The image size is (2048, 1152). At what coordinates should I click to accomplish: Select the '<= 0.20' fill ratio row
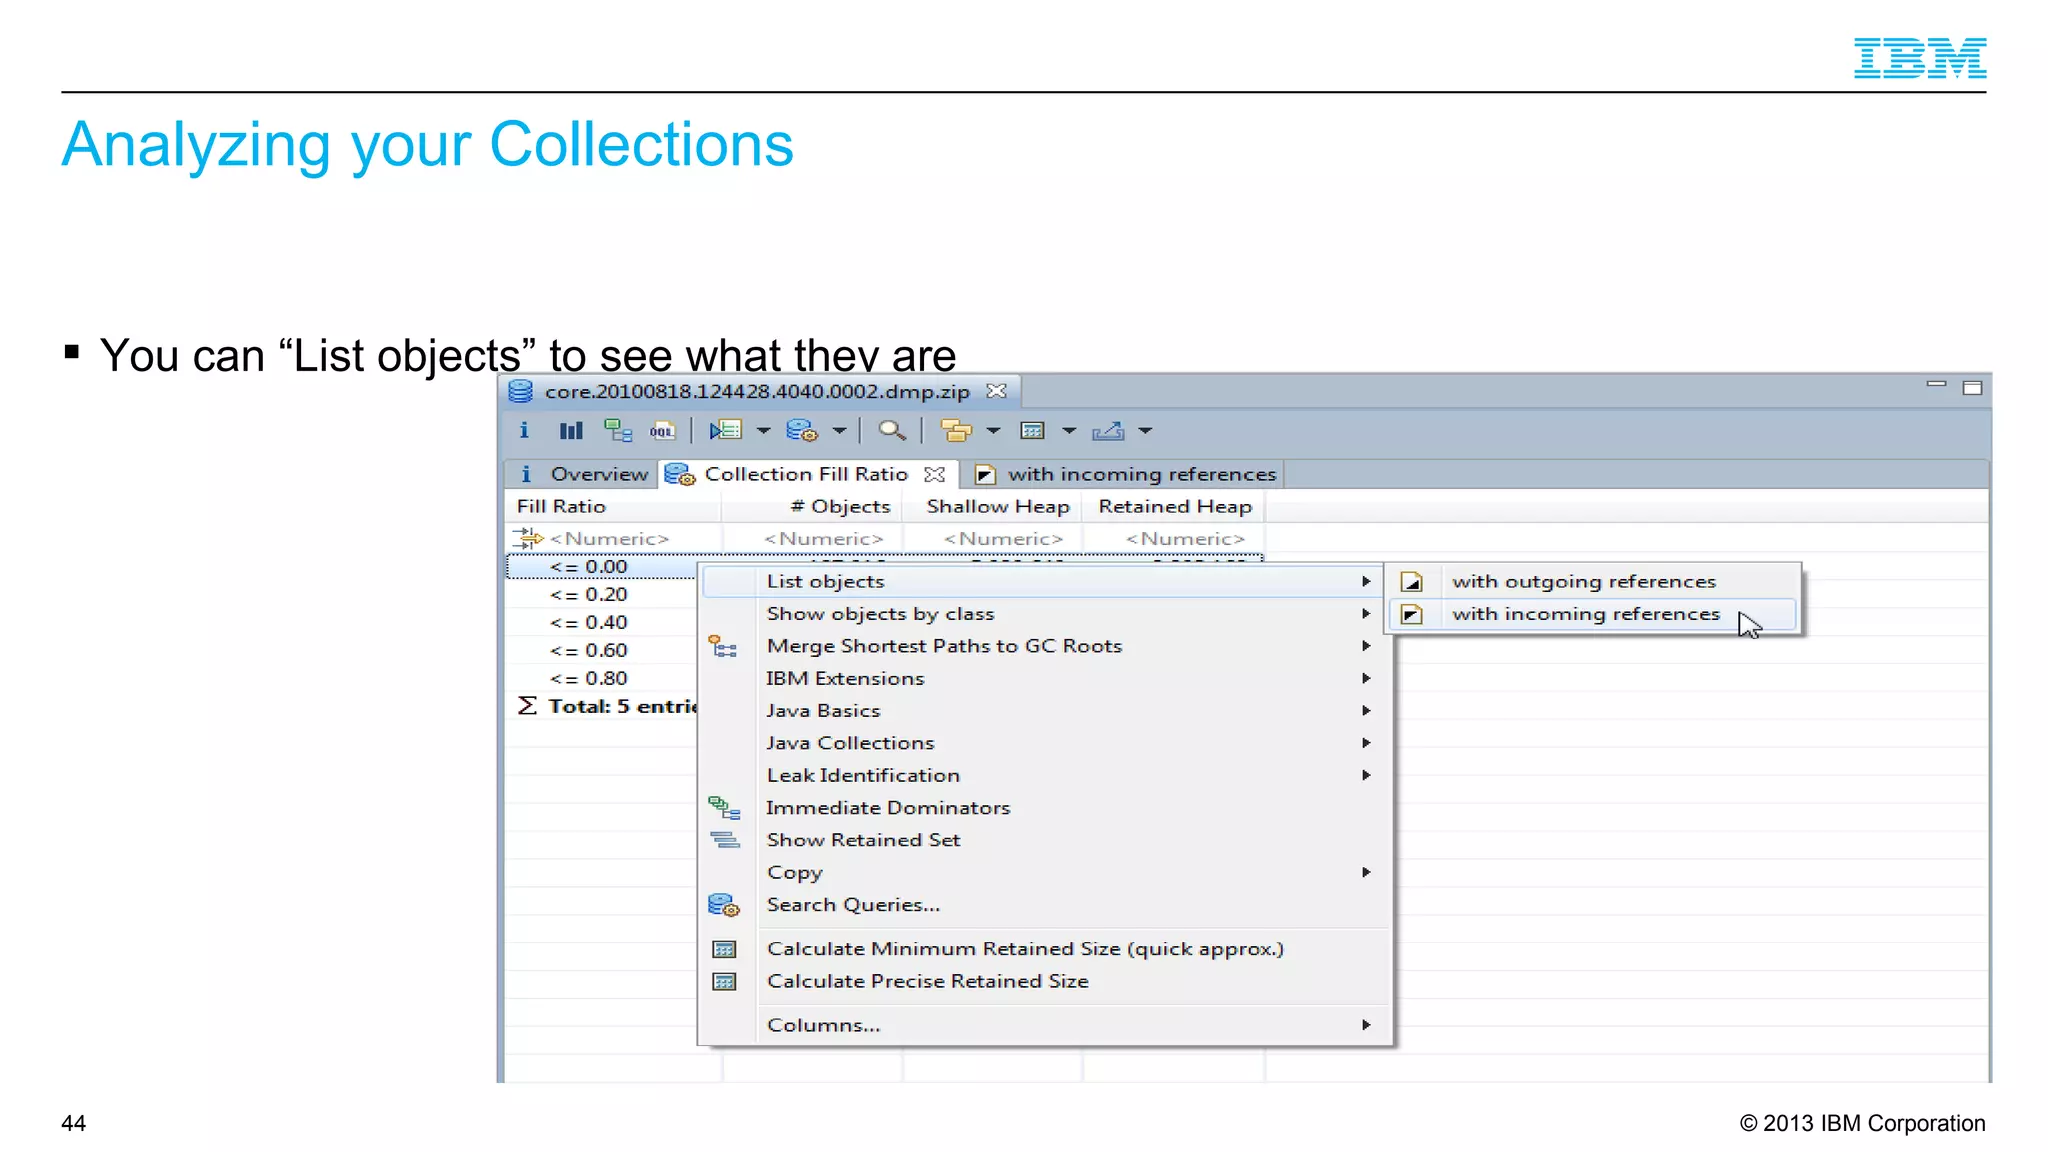[602, 595]
